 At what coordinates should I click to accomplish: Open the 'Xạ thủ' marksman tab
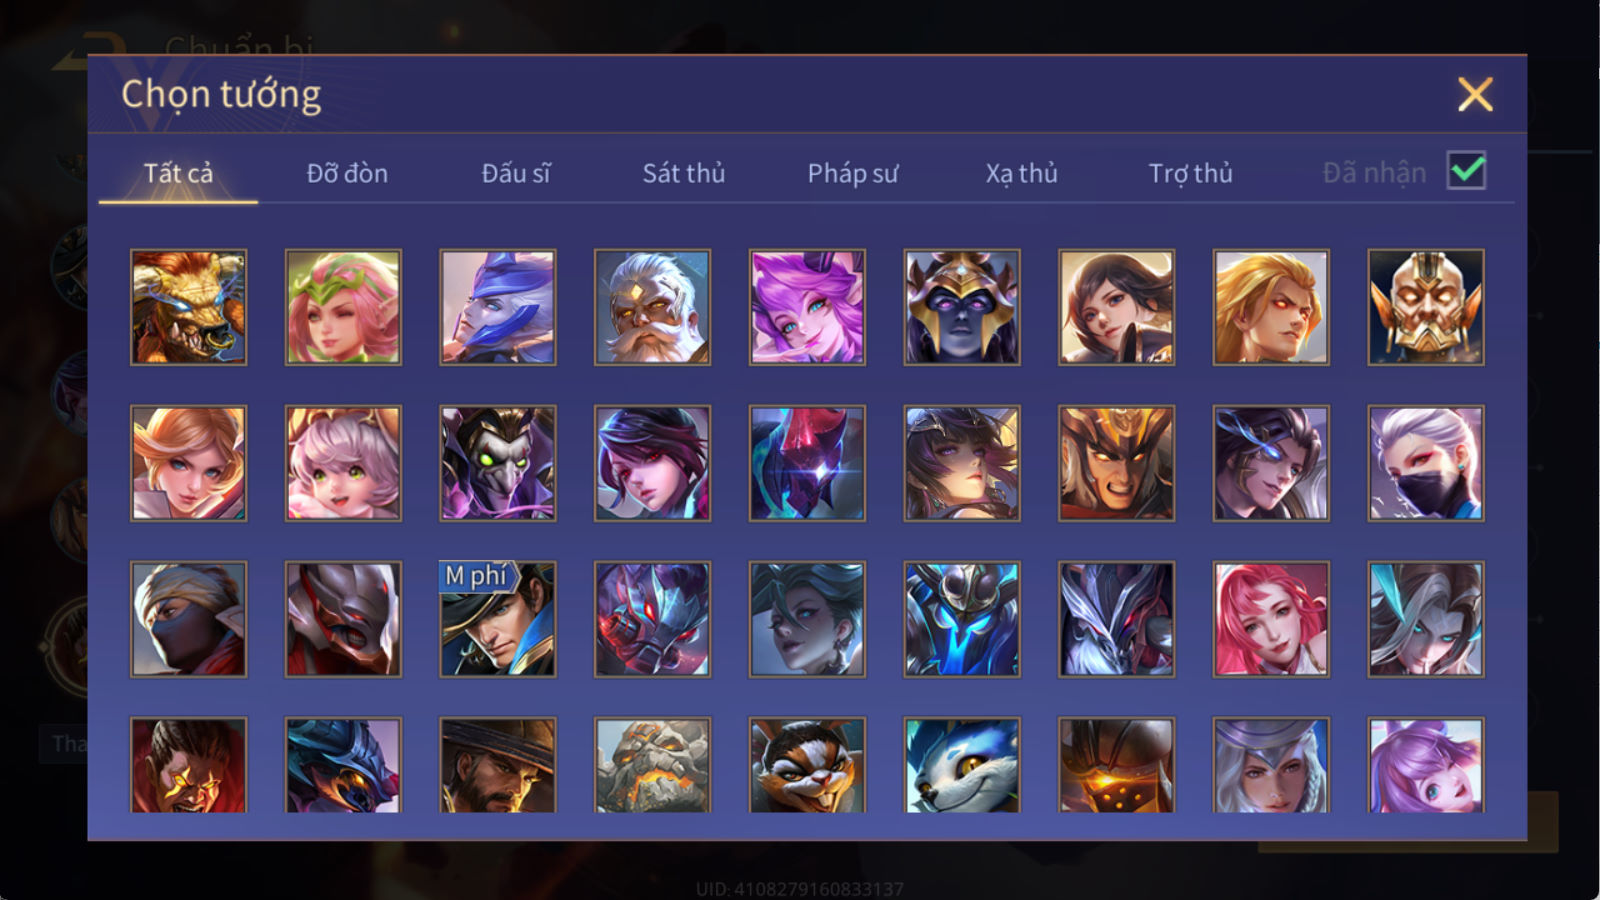(1021, 173)
